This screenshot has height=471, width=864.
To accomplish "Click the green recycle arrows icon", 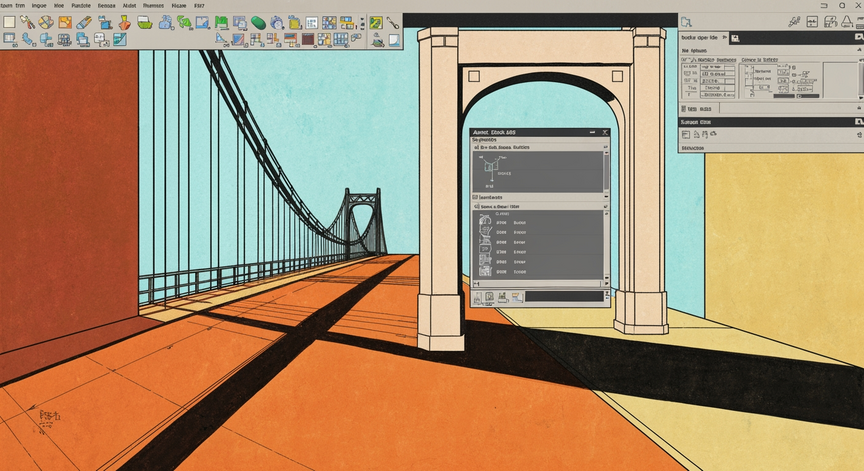I will pyautogui.click(x=184, y=22).
